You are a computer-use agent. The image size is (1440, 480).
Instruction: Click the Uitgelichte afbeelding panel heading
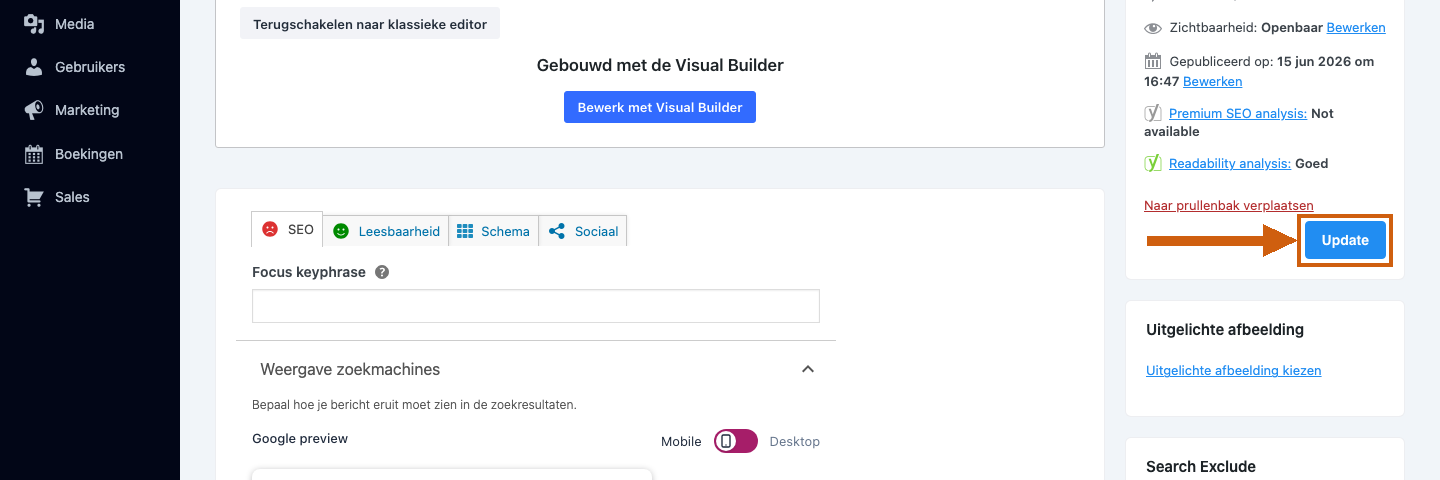[1225, 329]
